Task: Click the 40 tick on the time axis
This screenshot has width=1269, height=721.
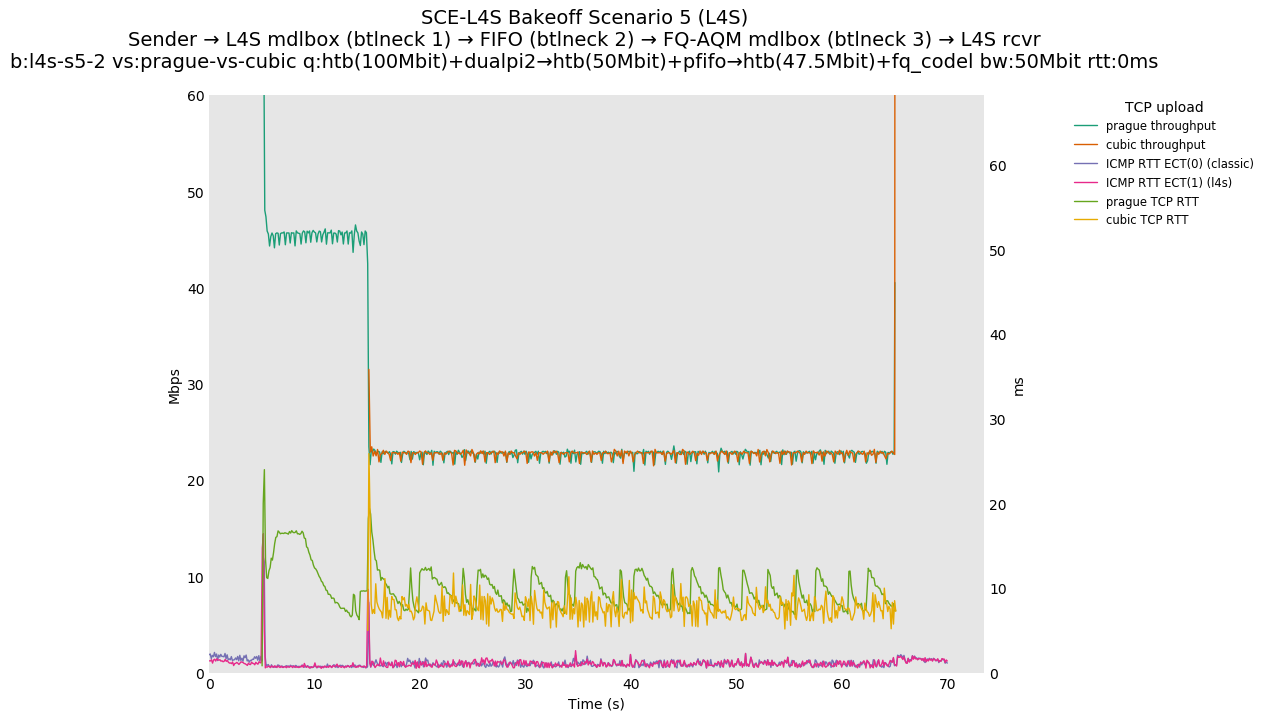Action: coord(631,685)
